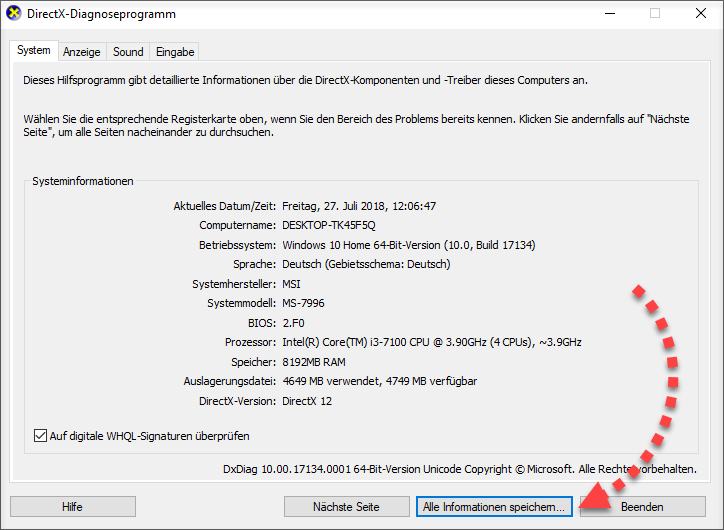
Task: Click Alle Informationen speichern button
Action: 494,506
